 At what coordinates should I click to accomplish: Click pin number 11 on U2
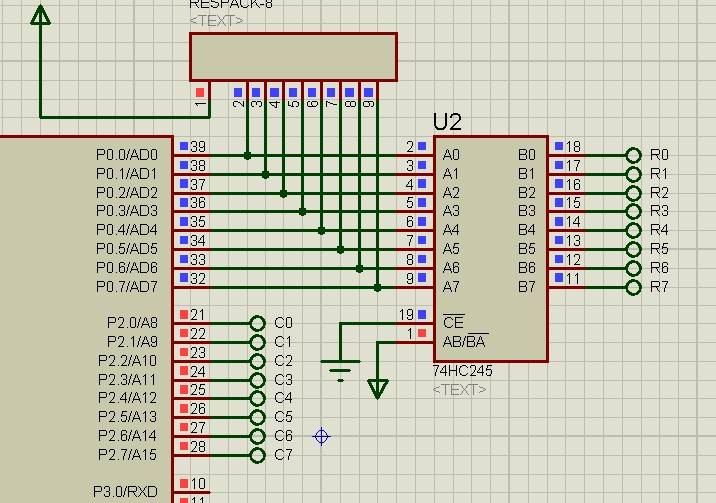[x=573, y=279]
